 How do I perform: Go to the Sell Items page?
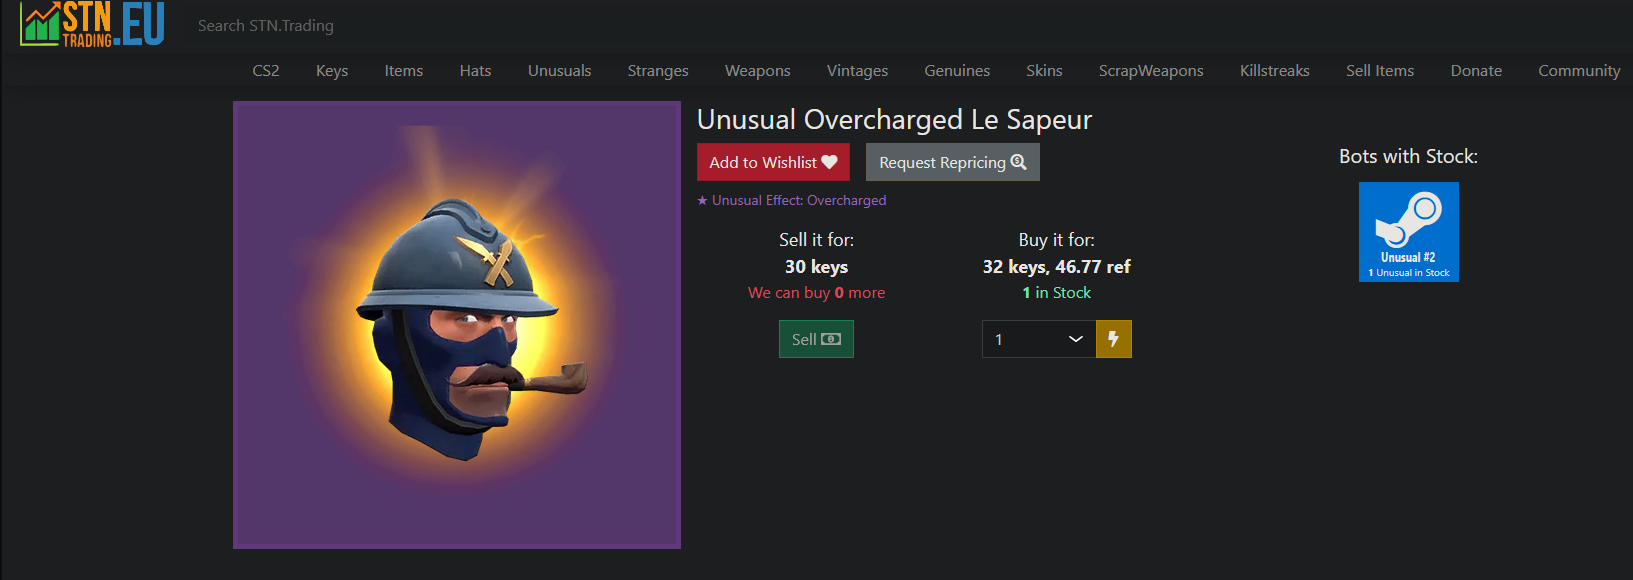click(1380, 71)
